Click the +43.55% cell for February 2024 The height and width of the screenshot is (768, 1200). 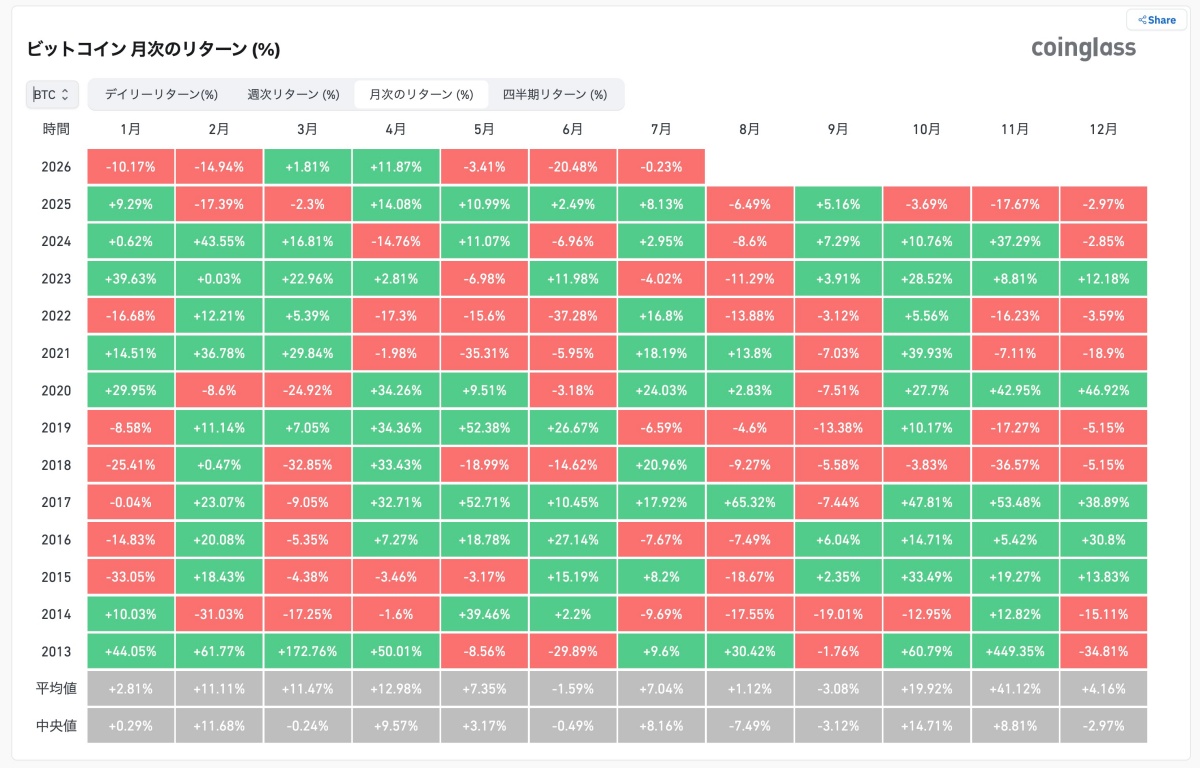219,241
